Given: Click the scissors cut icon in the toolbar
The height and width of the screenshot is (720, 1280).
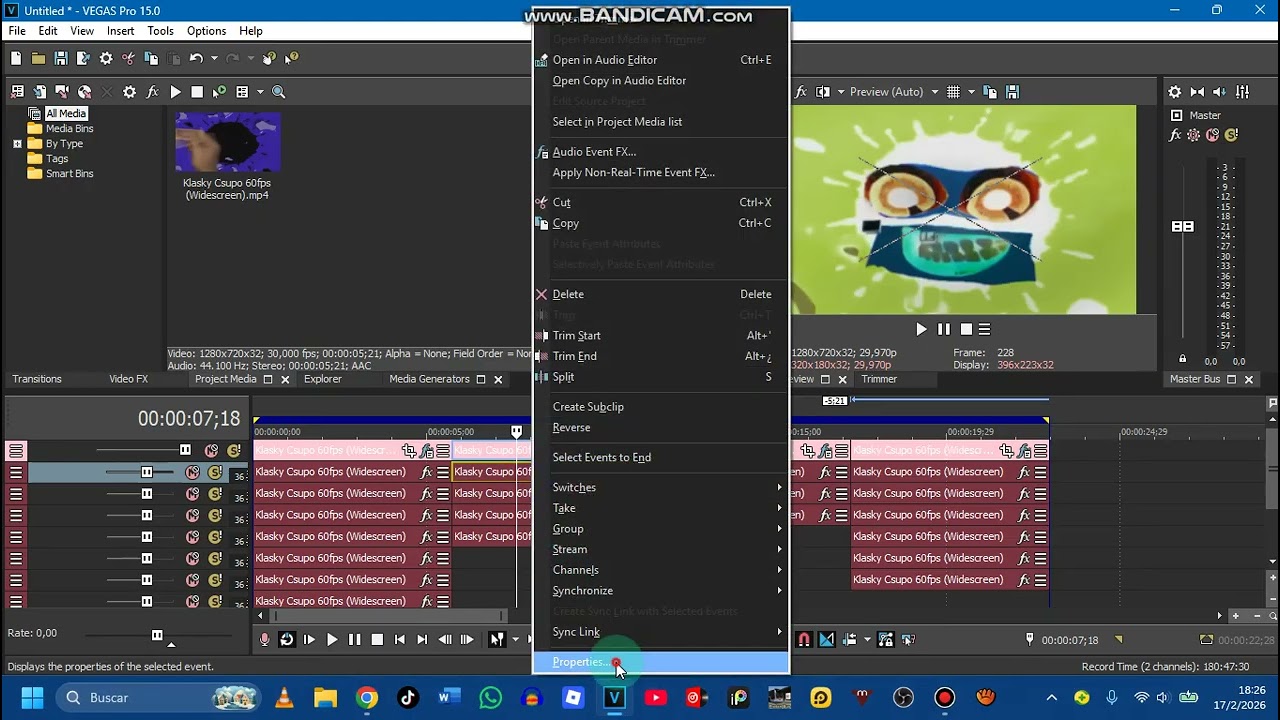Looking at the screenshot, I should point(129,59).
